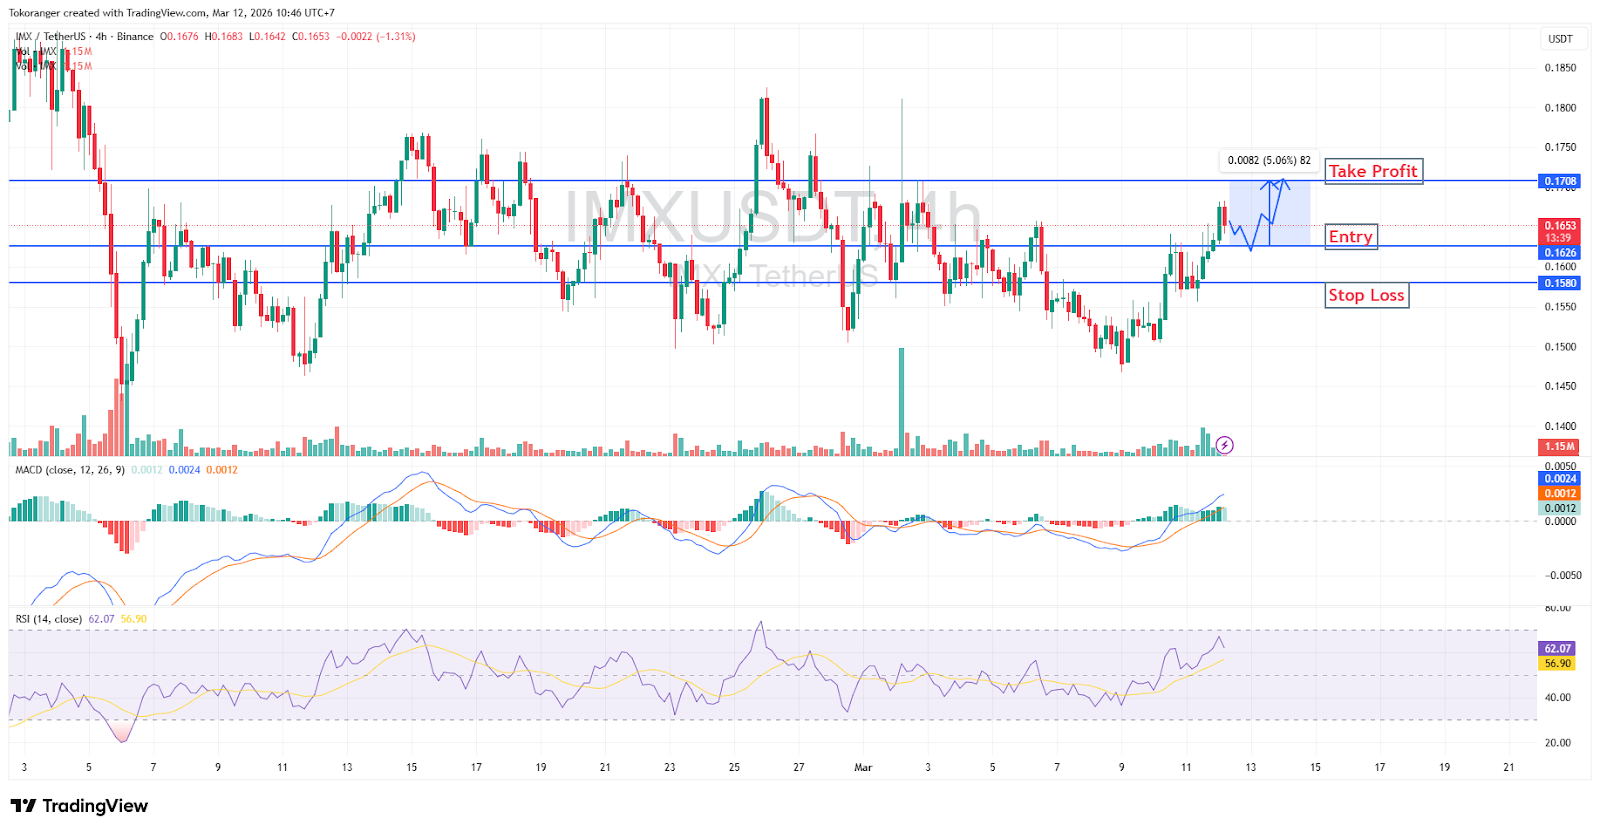
Task: Select the MACD indicator legend label
Action: click(x=69, y=470)
